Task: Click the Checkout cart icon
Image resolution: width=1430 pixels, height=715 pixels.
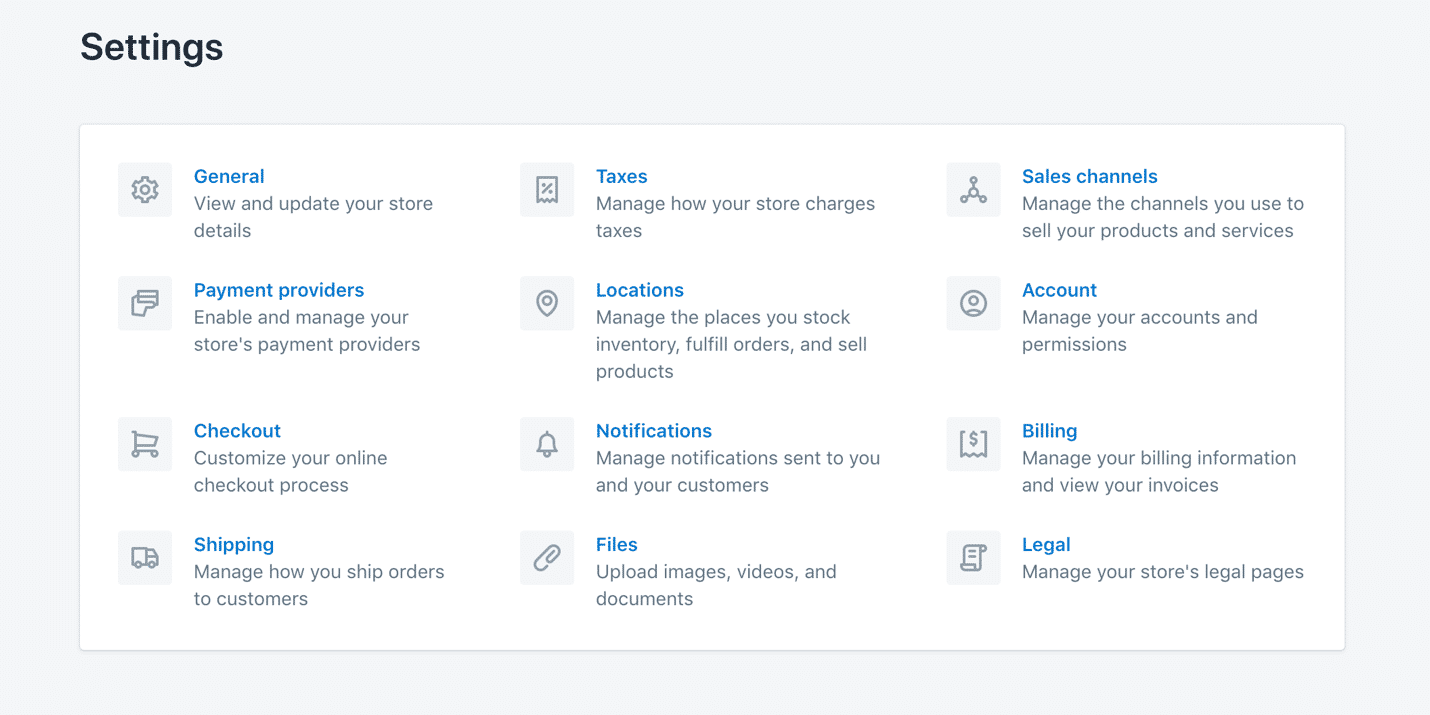Action: point(145,445)
